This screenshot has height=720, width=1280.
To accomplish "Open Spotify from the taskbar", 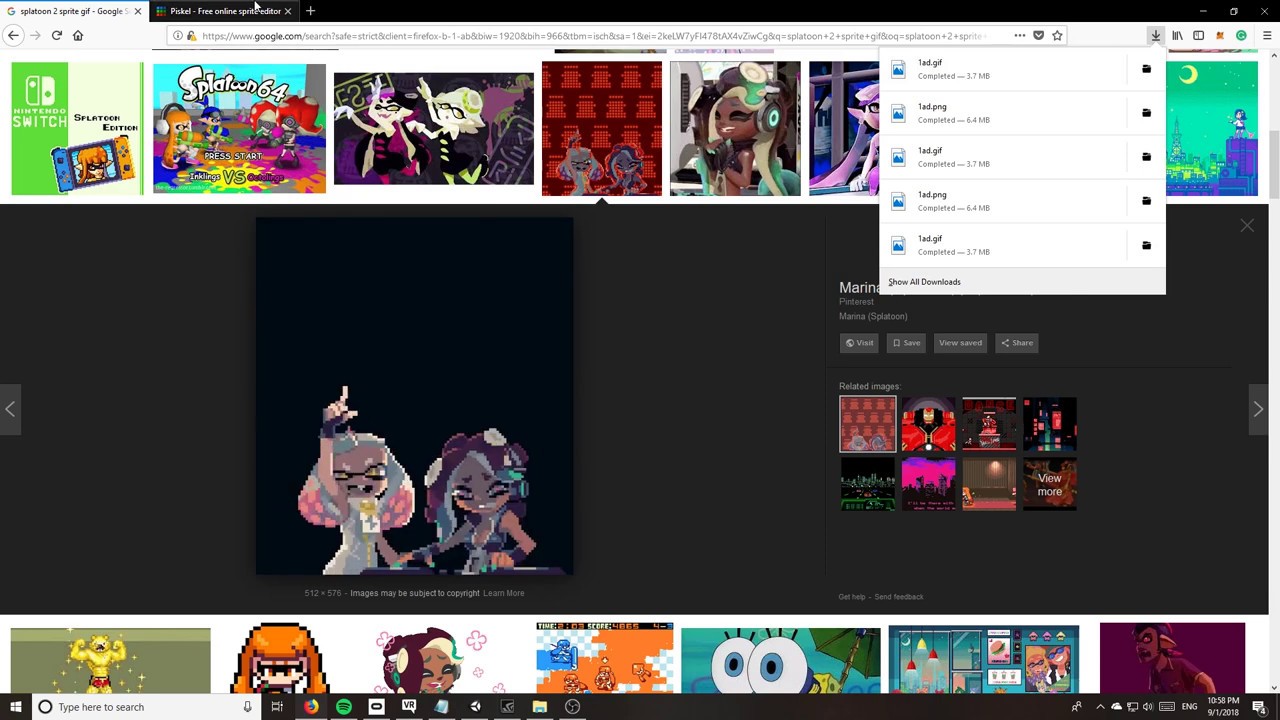I will tap(343, 707).
